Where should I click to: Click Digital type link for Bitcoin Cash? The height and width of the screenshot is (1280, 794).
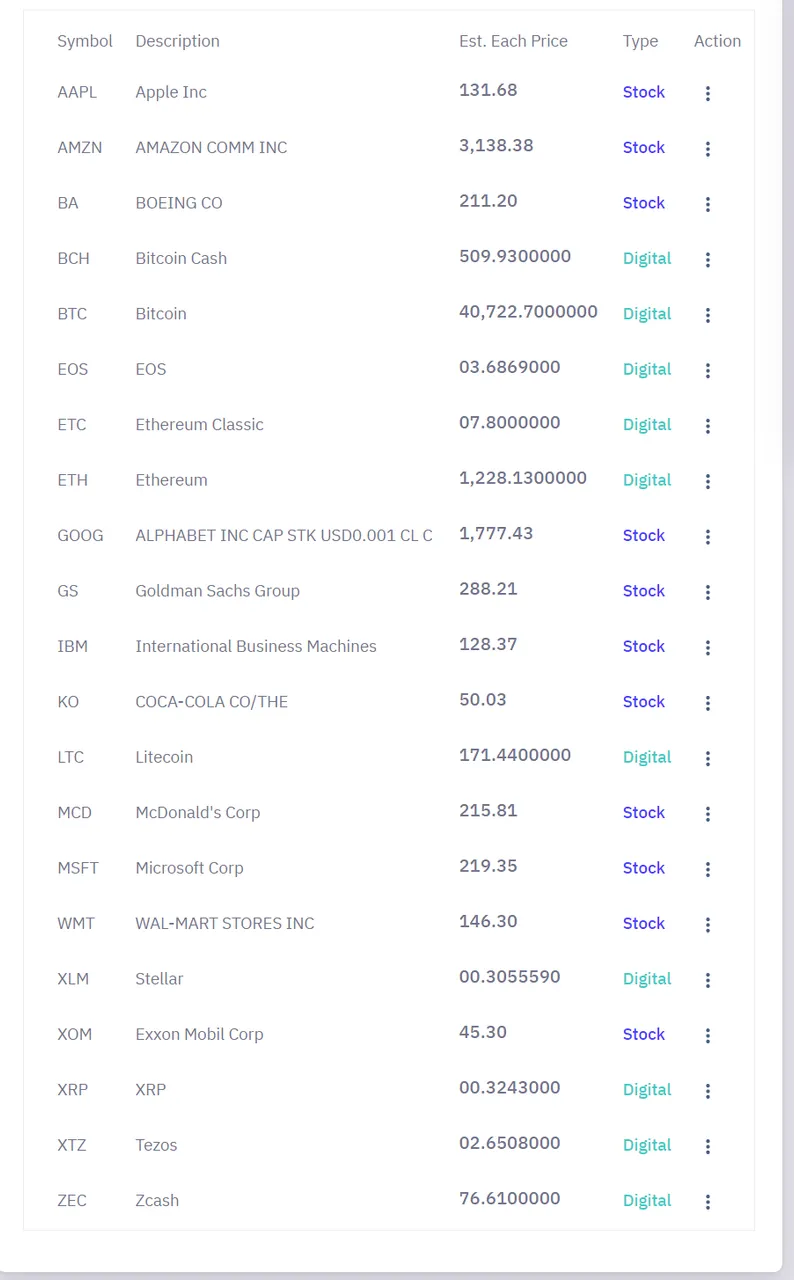(647, 258)
